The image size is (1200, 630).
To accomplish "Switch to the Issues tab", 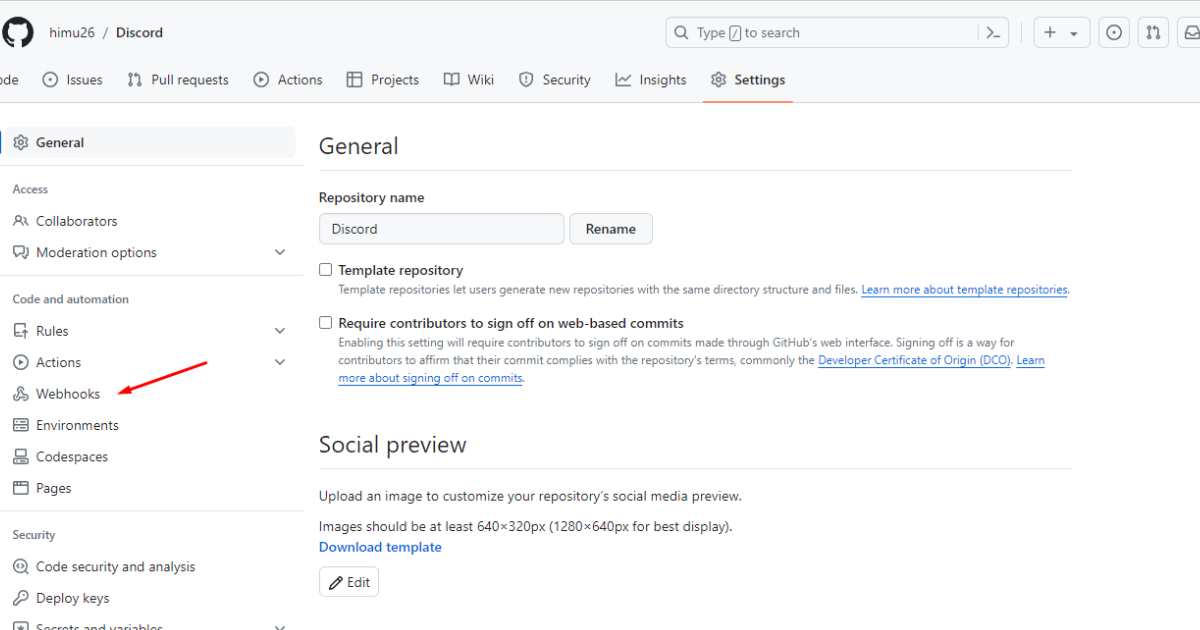I will click(73, 80).
